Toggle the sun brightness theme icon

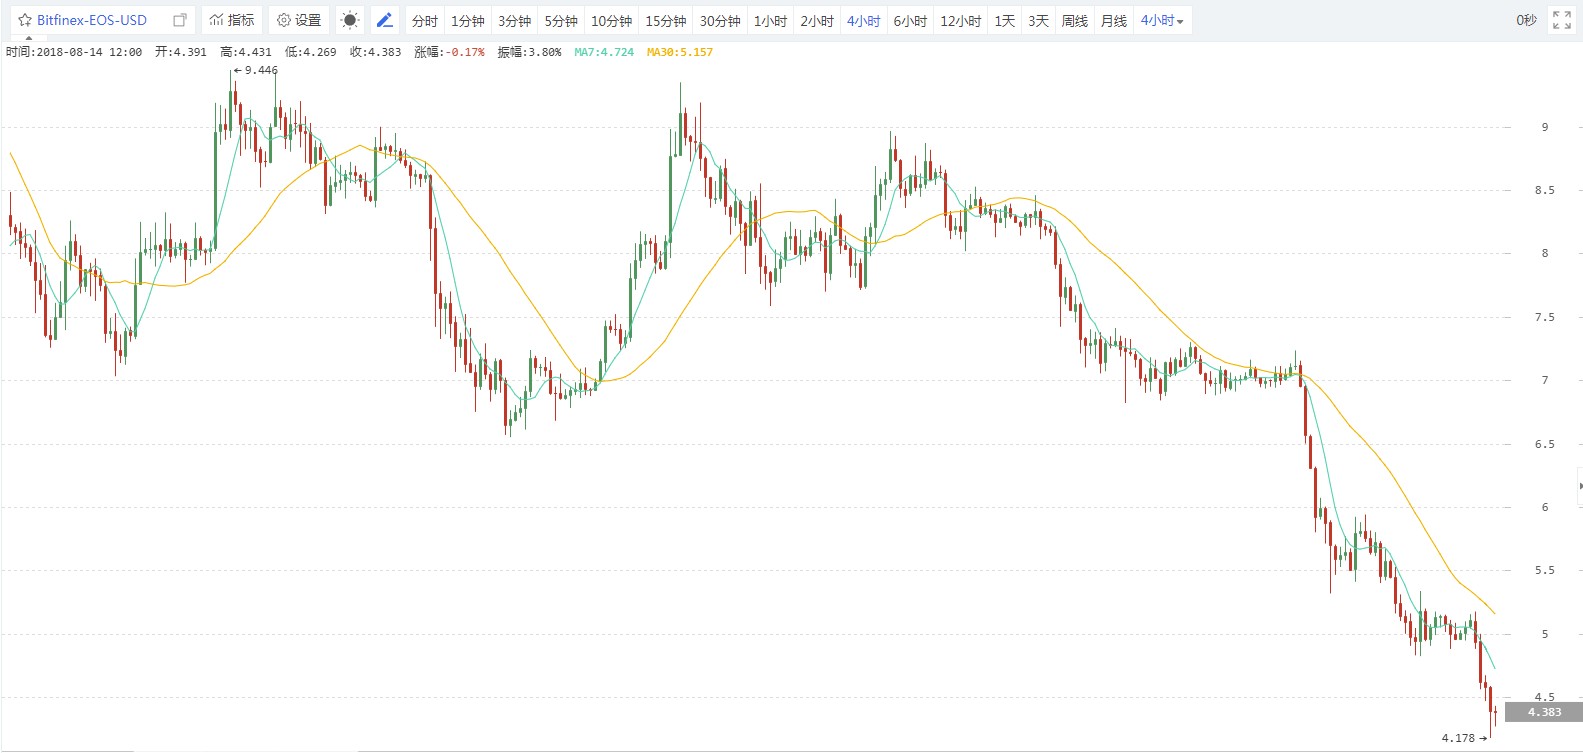click(x=349, y=20)
